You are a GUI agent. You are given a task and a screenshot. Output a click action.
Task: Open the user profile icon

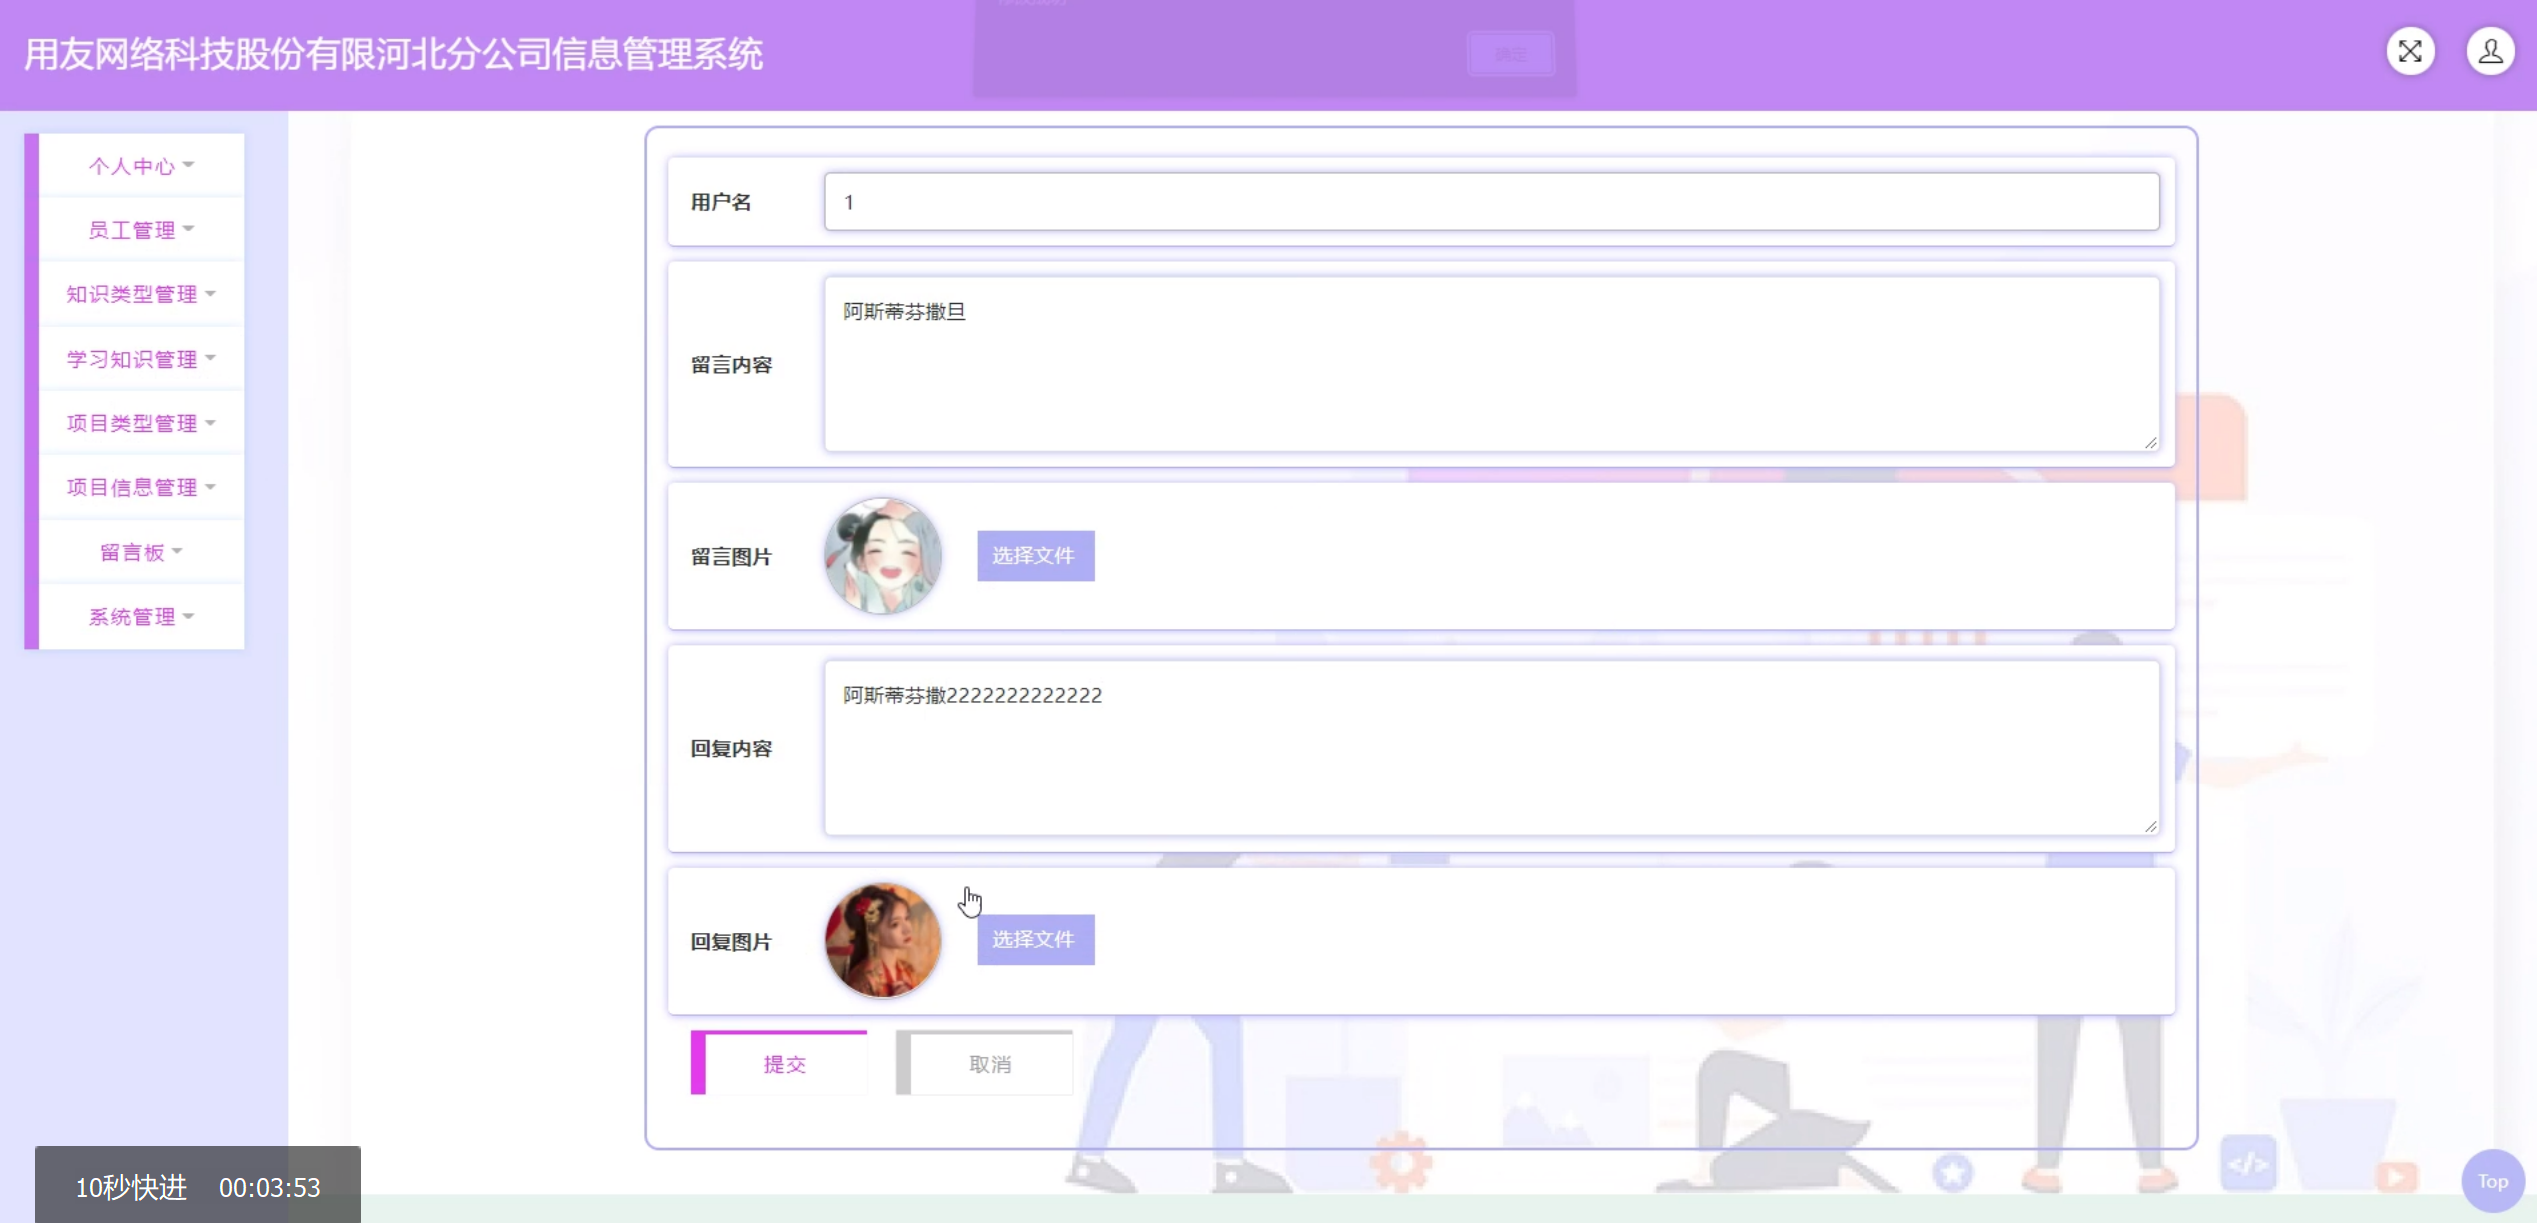tap(2490, 52)
